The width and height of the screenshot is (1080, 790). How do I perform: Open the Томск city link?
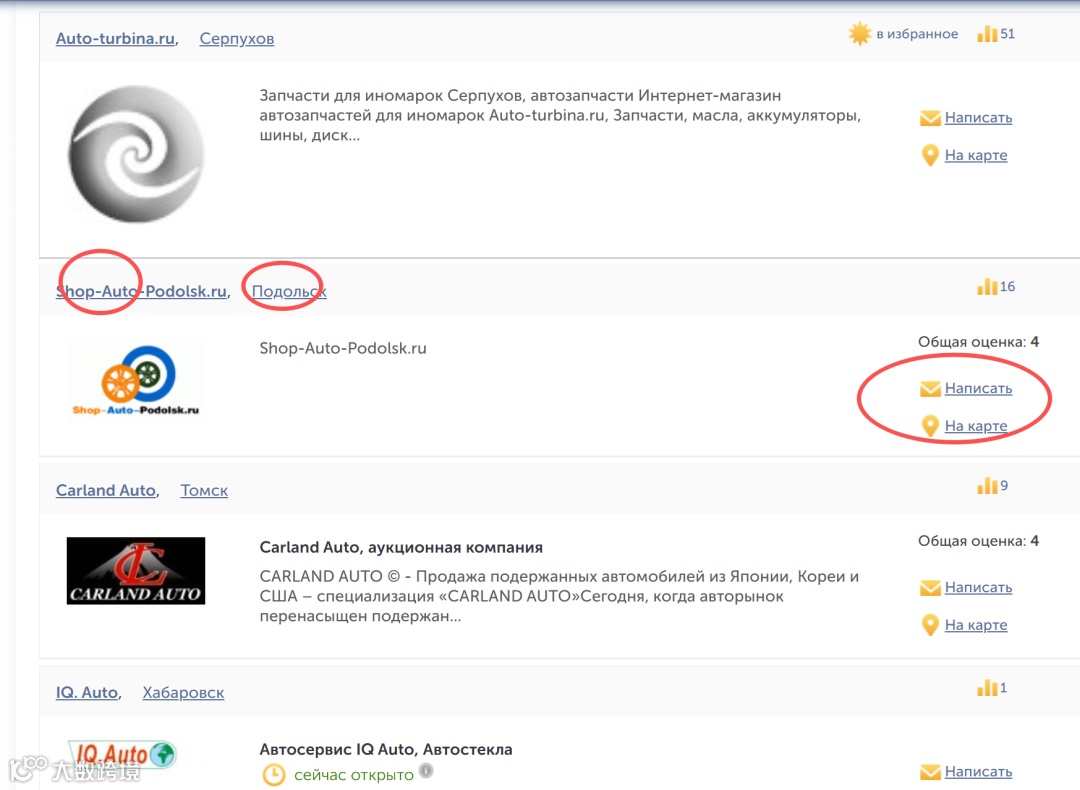click(205, 490)
